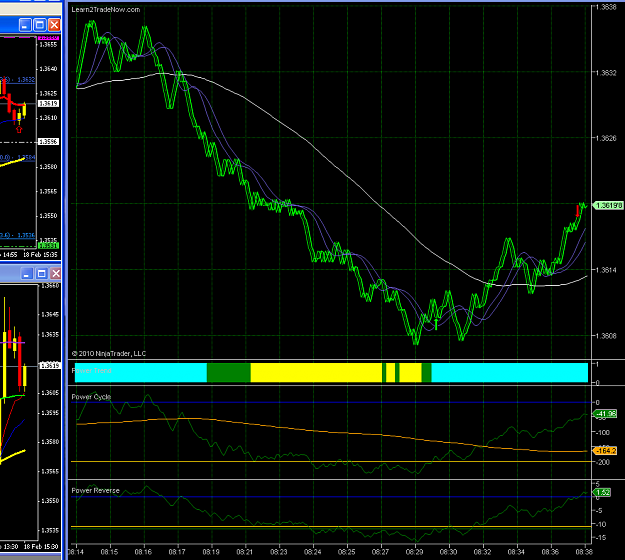Click the 1.3608 price axis label
This screenshot has height=560, width=625.
[x=606, y=336]
